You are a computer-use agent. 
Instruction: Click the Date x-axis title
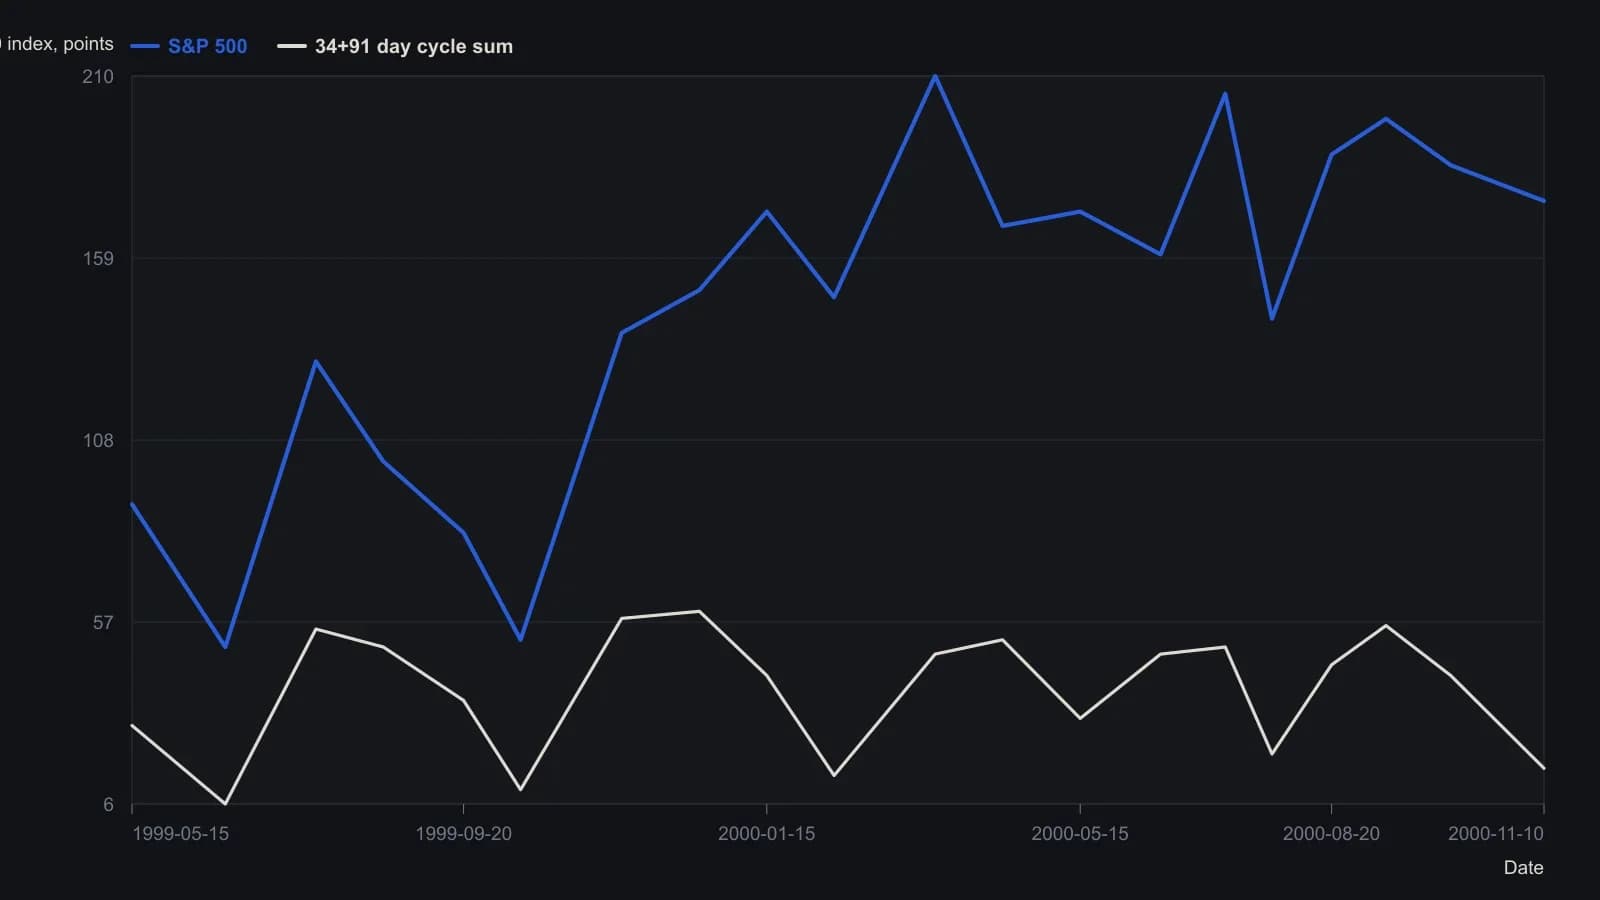[1523, 868]
